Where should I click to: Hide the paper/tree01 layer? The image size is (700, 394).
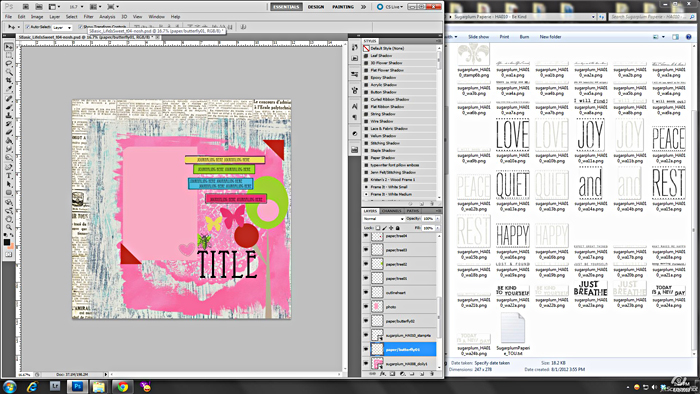(366, 278)
